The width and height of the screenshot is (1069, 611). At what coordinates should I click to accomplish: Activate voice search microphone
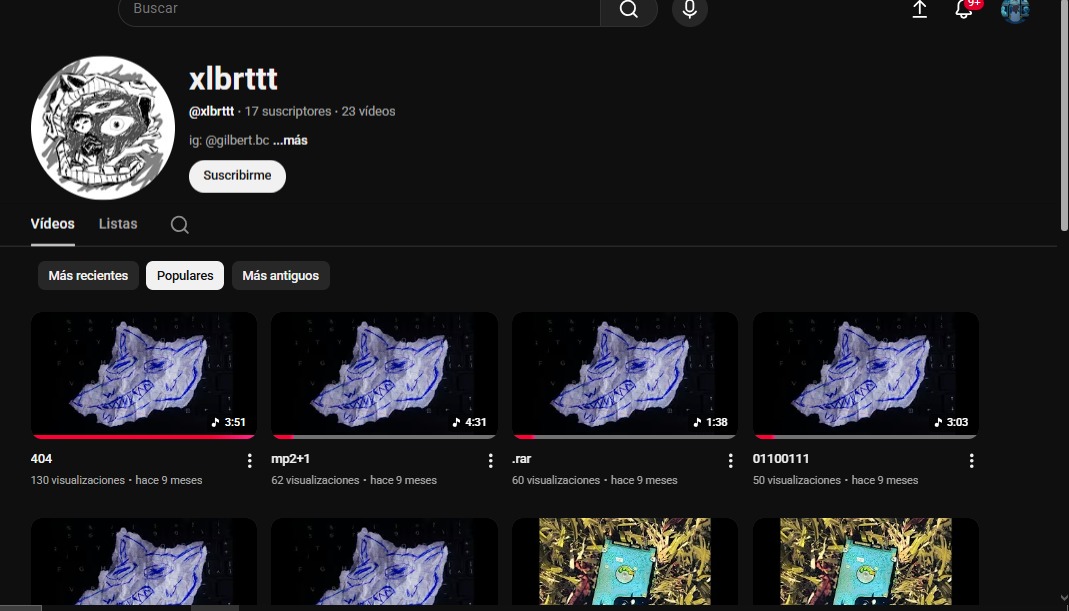click(689, 10)
